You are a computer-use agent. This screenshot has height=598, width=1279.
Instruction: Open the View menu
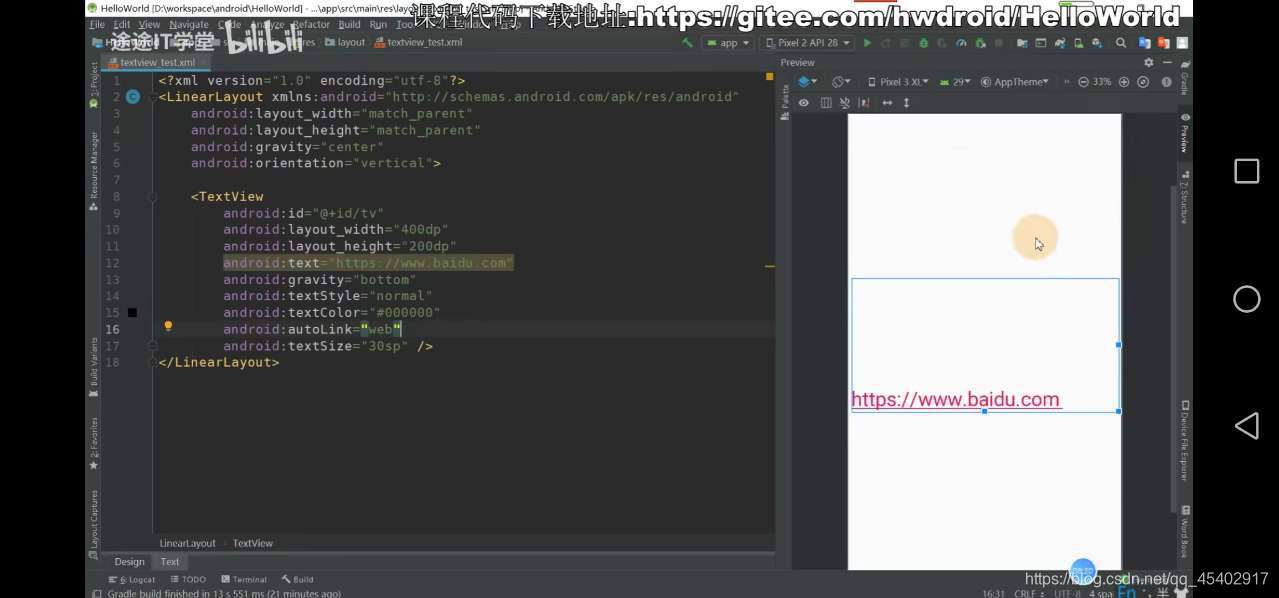(x=149, y=24)
